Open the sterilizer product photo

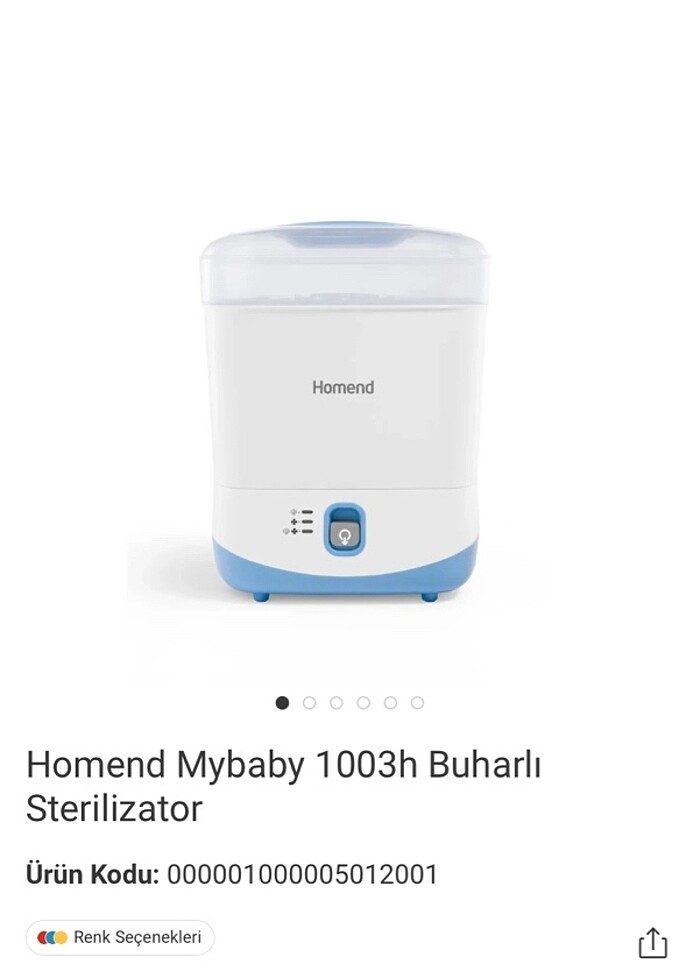tap(344, 412)
